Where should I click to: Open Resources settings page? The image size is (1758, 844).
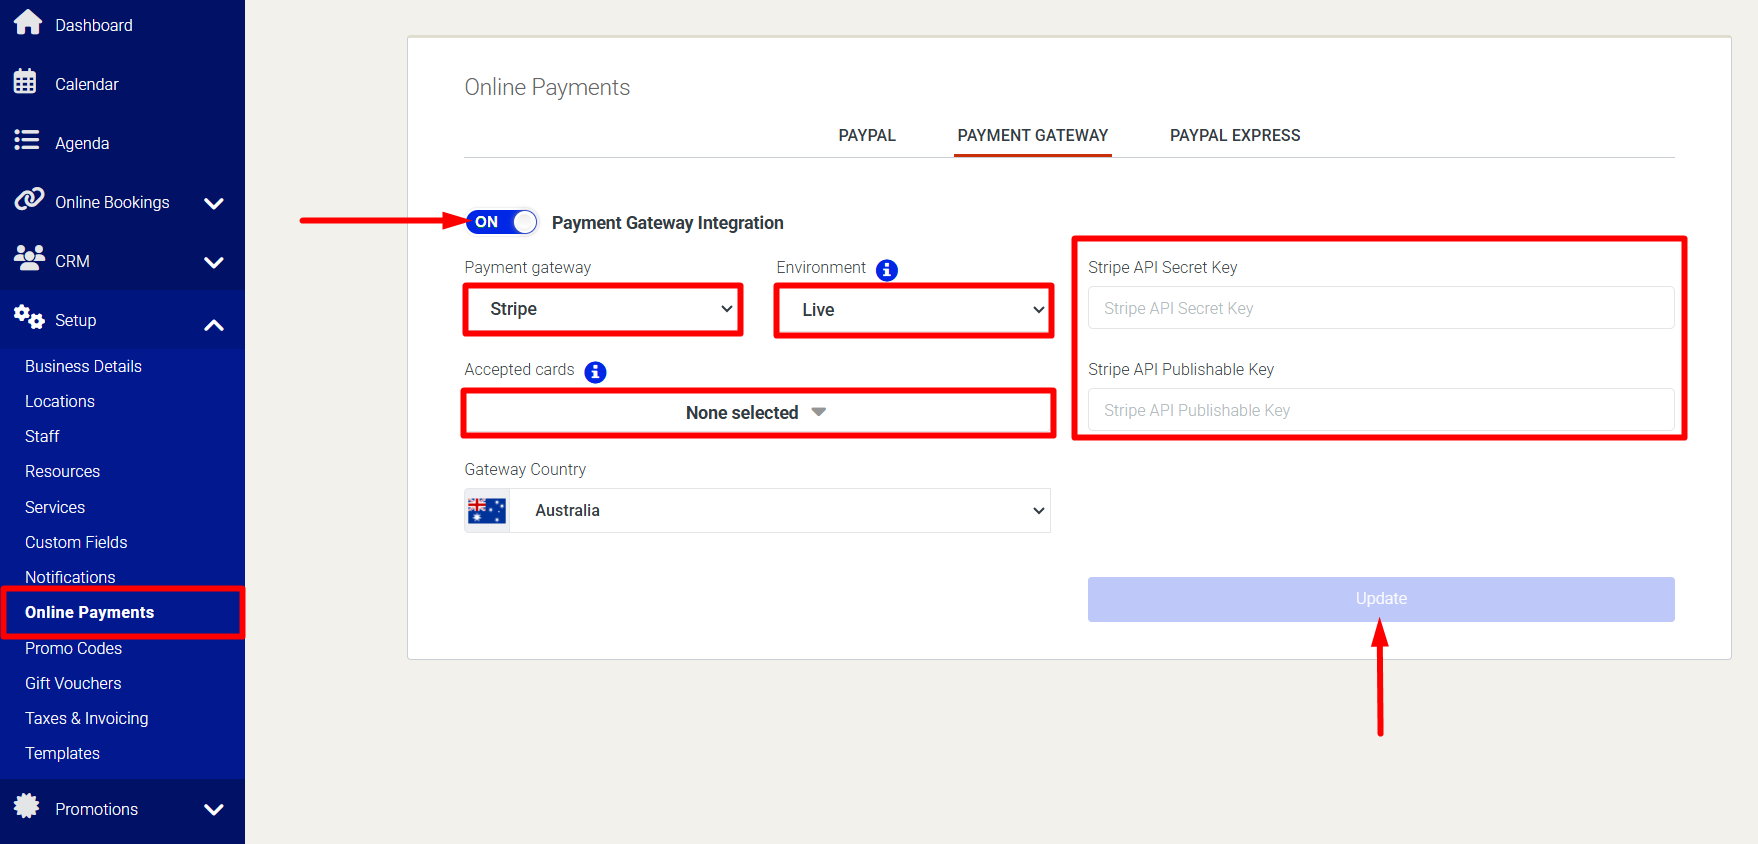[x=62, y=471]
